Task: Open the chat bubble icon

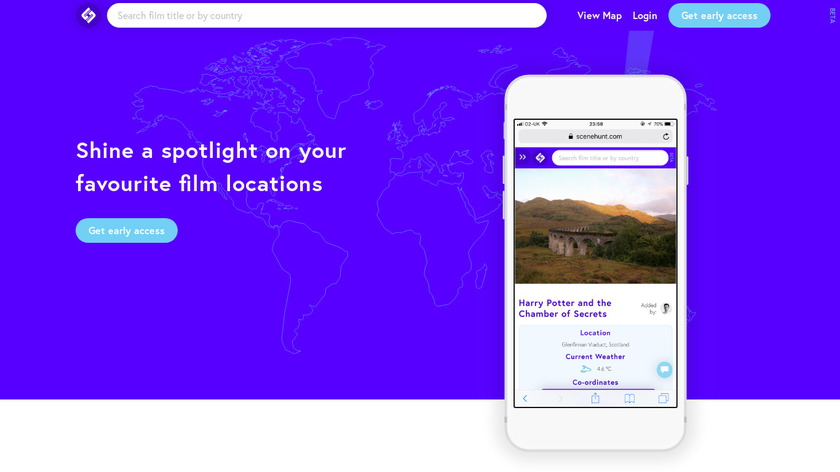Action: click(664, 369)
